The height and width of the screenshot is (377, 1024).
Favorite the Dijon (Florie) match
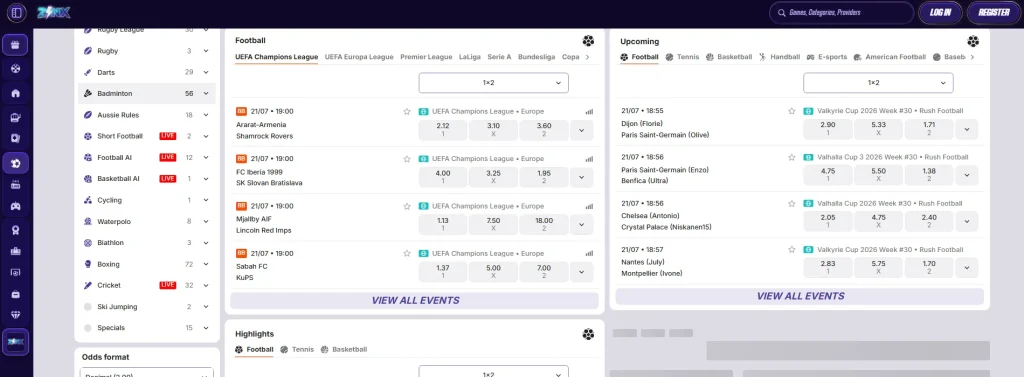point(792,111)
